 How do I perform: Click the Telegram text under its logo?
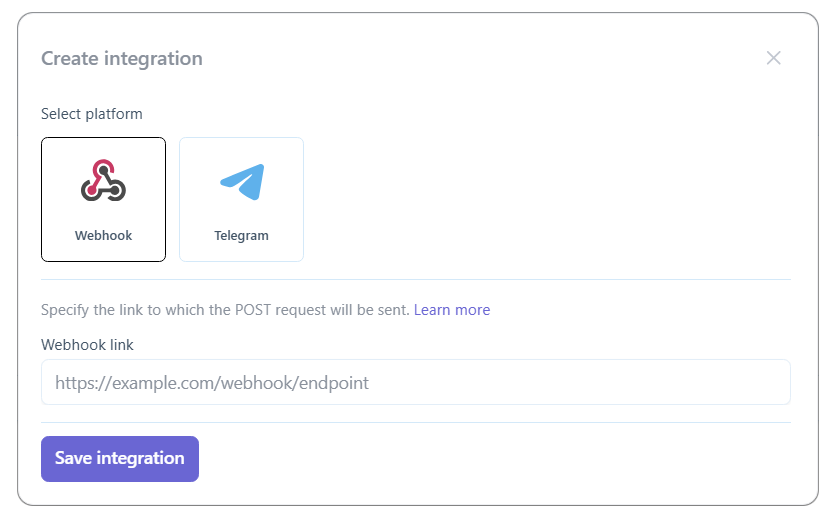coord(241,235)
